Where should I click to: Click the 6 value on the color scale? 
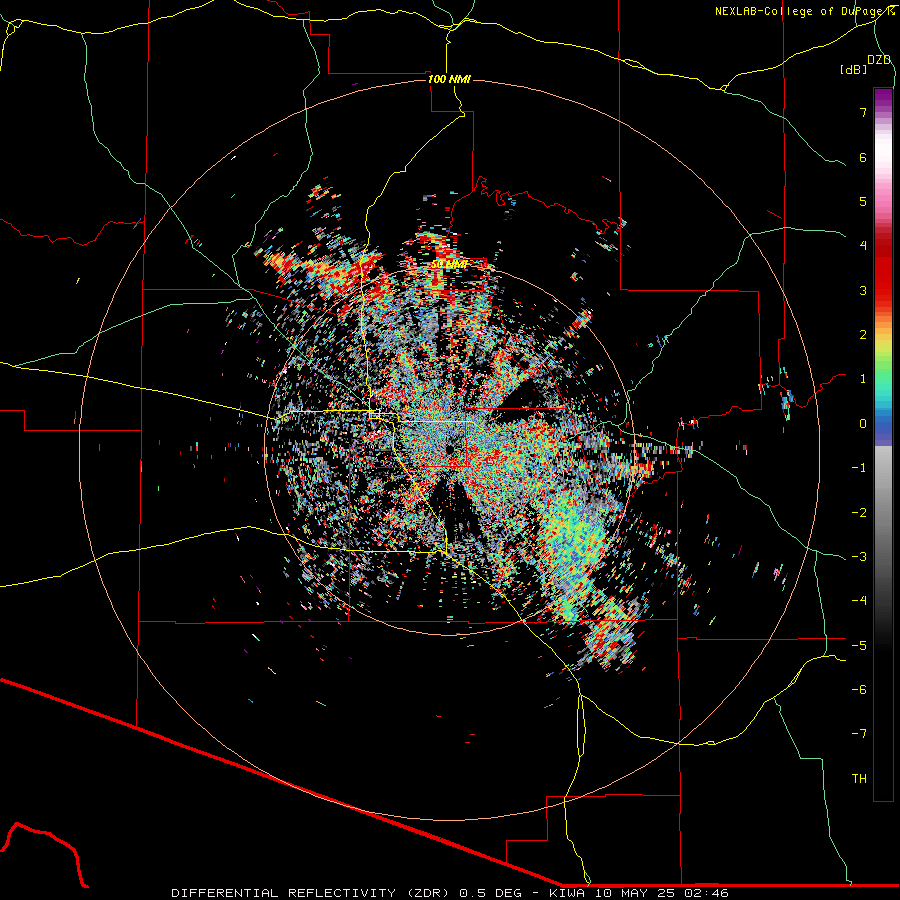coord(863,157)
